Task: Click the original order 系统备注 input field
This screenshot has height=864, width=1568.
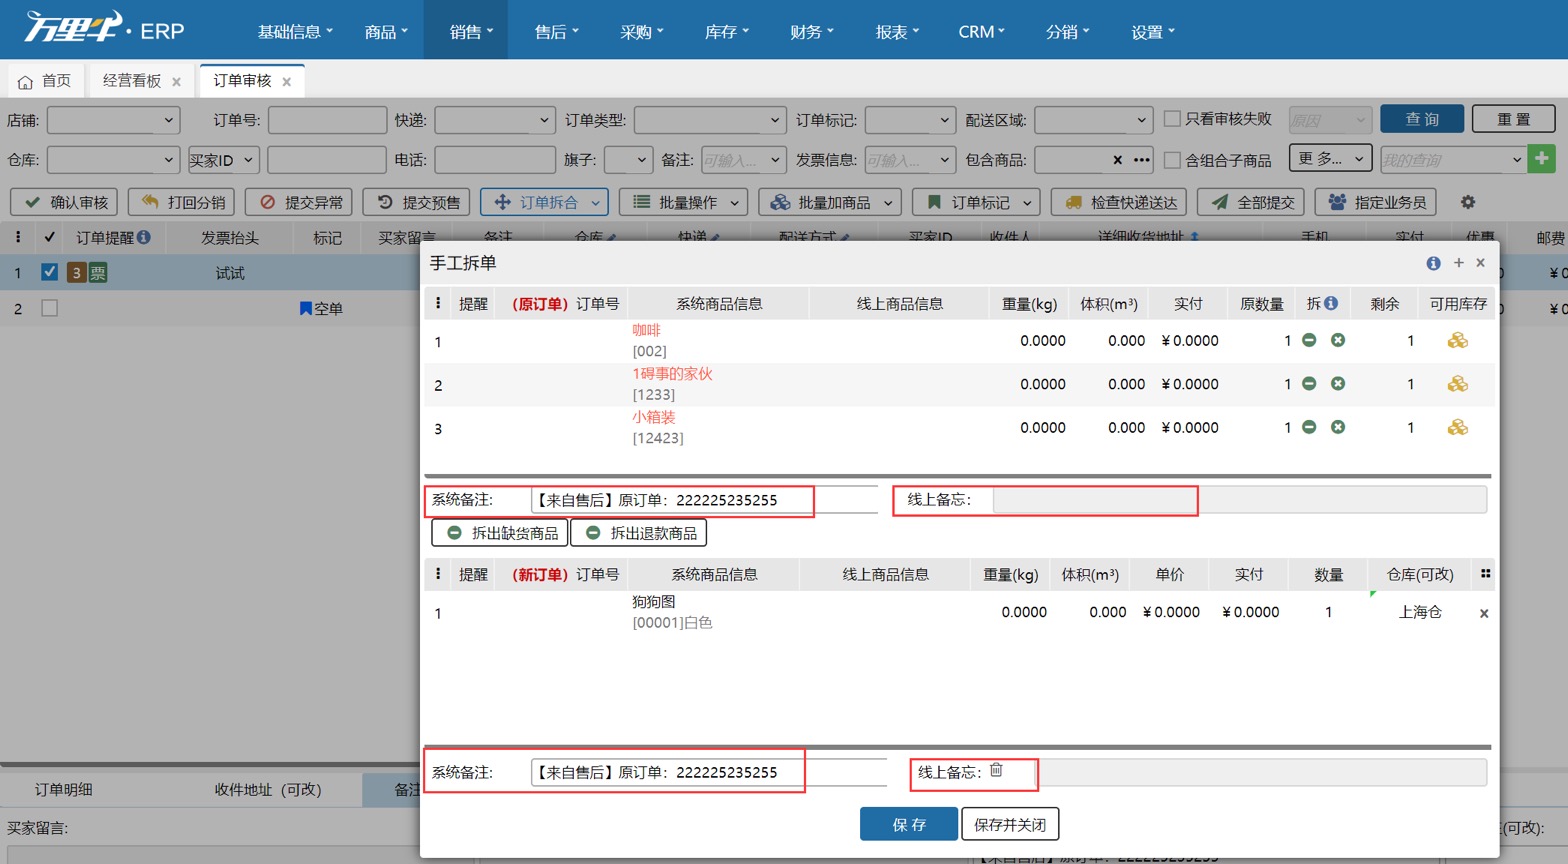Action: click(704, 500)
